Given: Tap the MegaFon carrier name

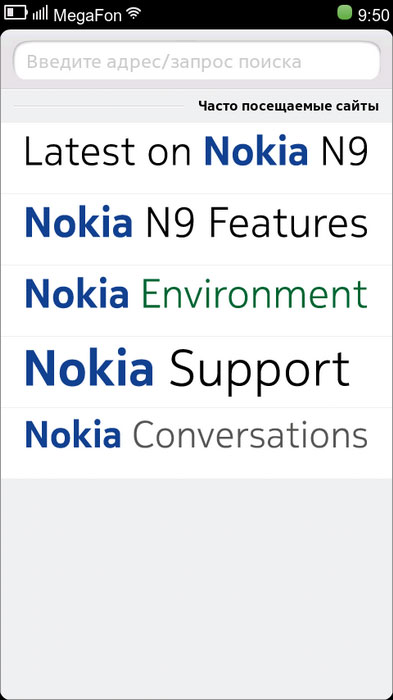Looking at the screenshot, I should point(88,16).
